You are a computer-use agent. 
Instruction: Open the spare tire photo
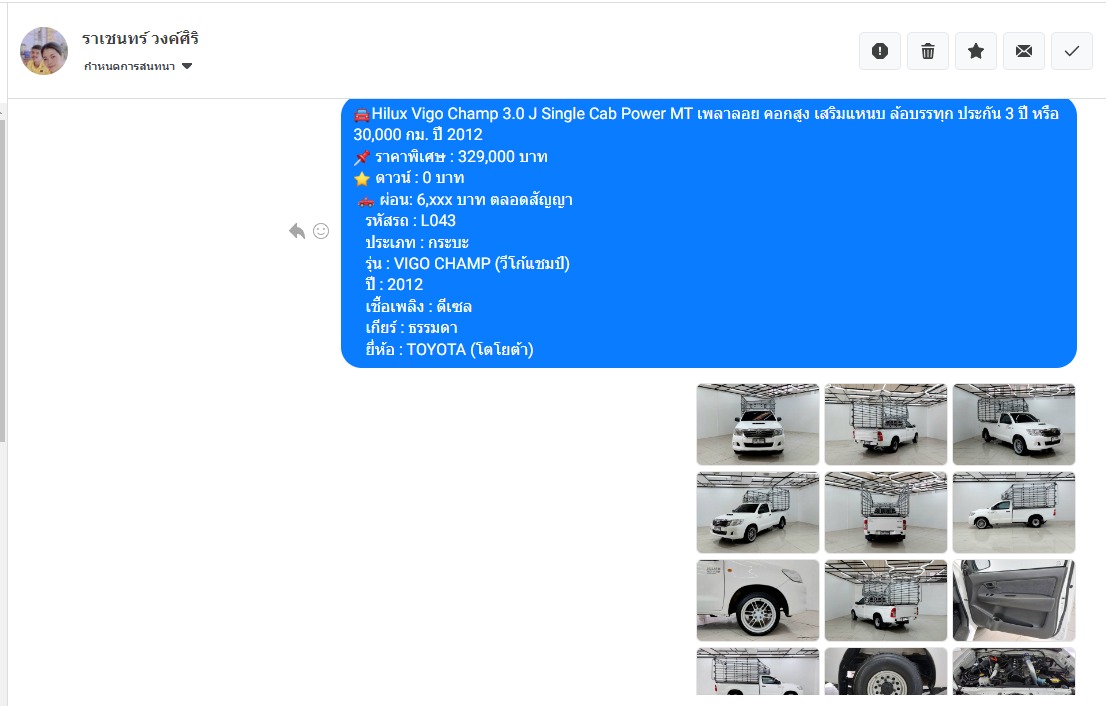tap(886, 671)
